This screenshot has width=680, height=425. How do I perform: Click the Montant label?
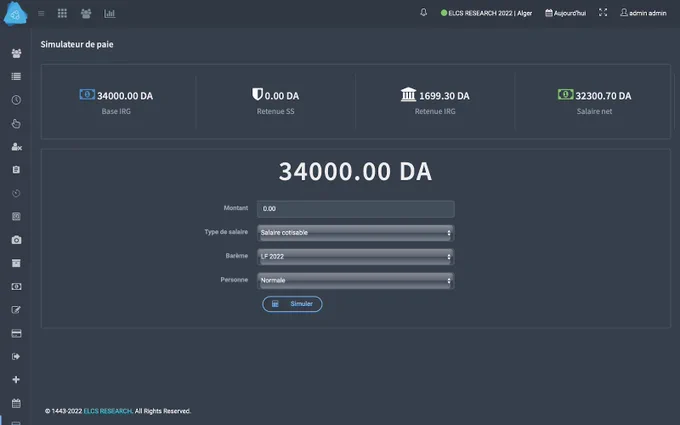point(236,208)
